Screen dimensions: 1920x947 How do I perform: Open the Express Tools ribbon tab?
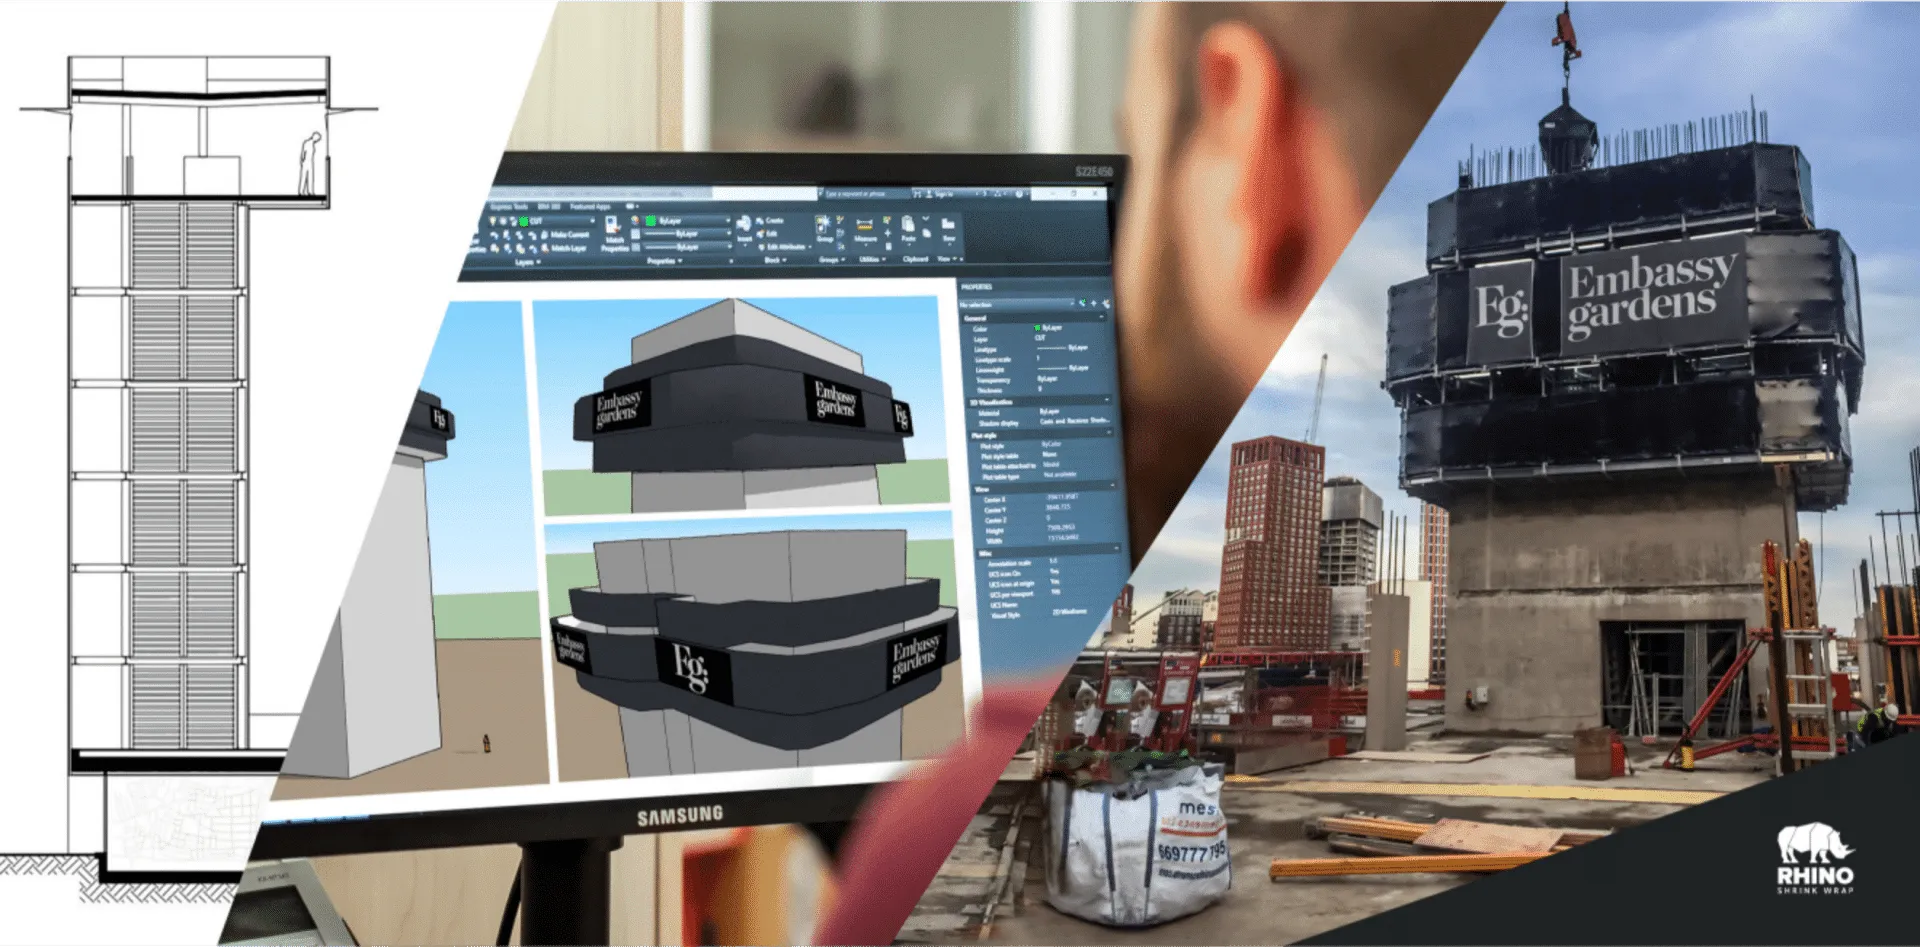coord(509,207)
